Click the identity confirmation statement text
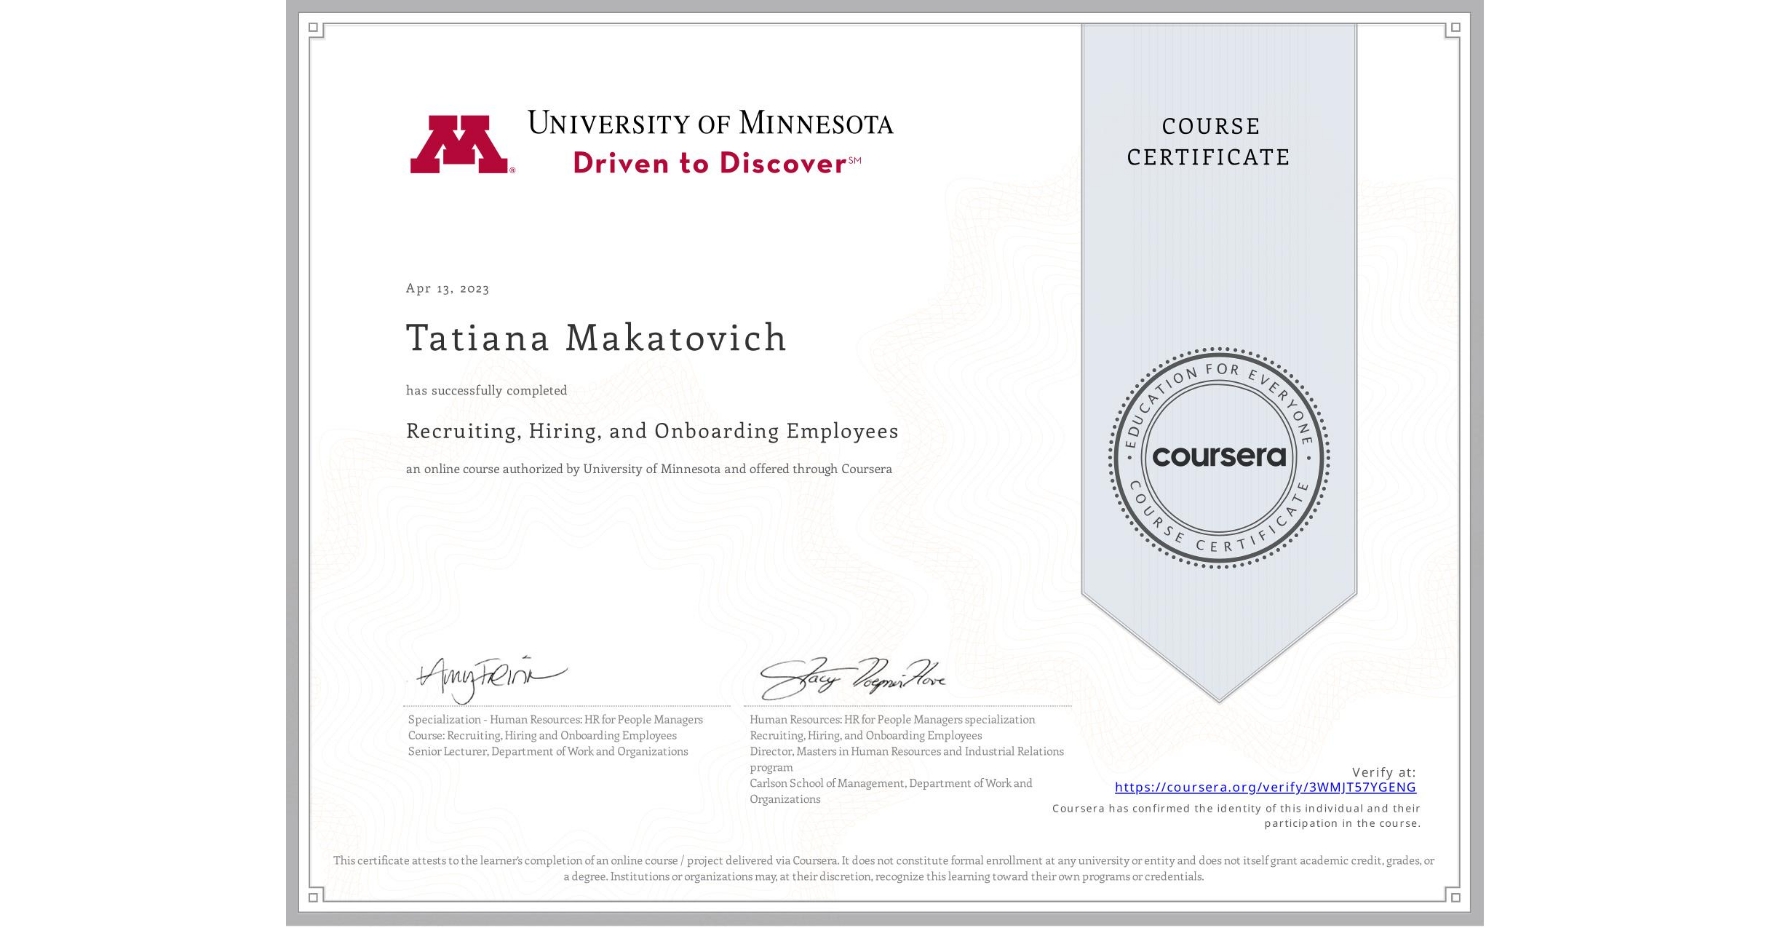 point(1237,818)
